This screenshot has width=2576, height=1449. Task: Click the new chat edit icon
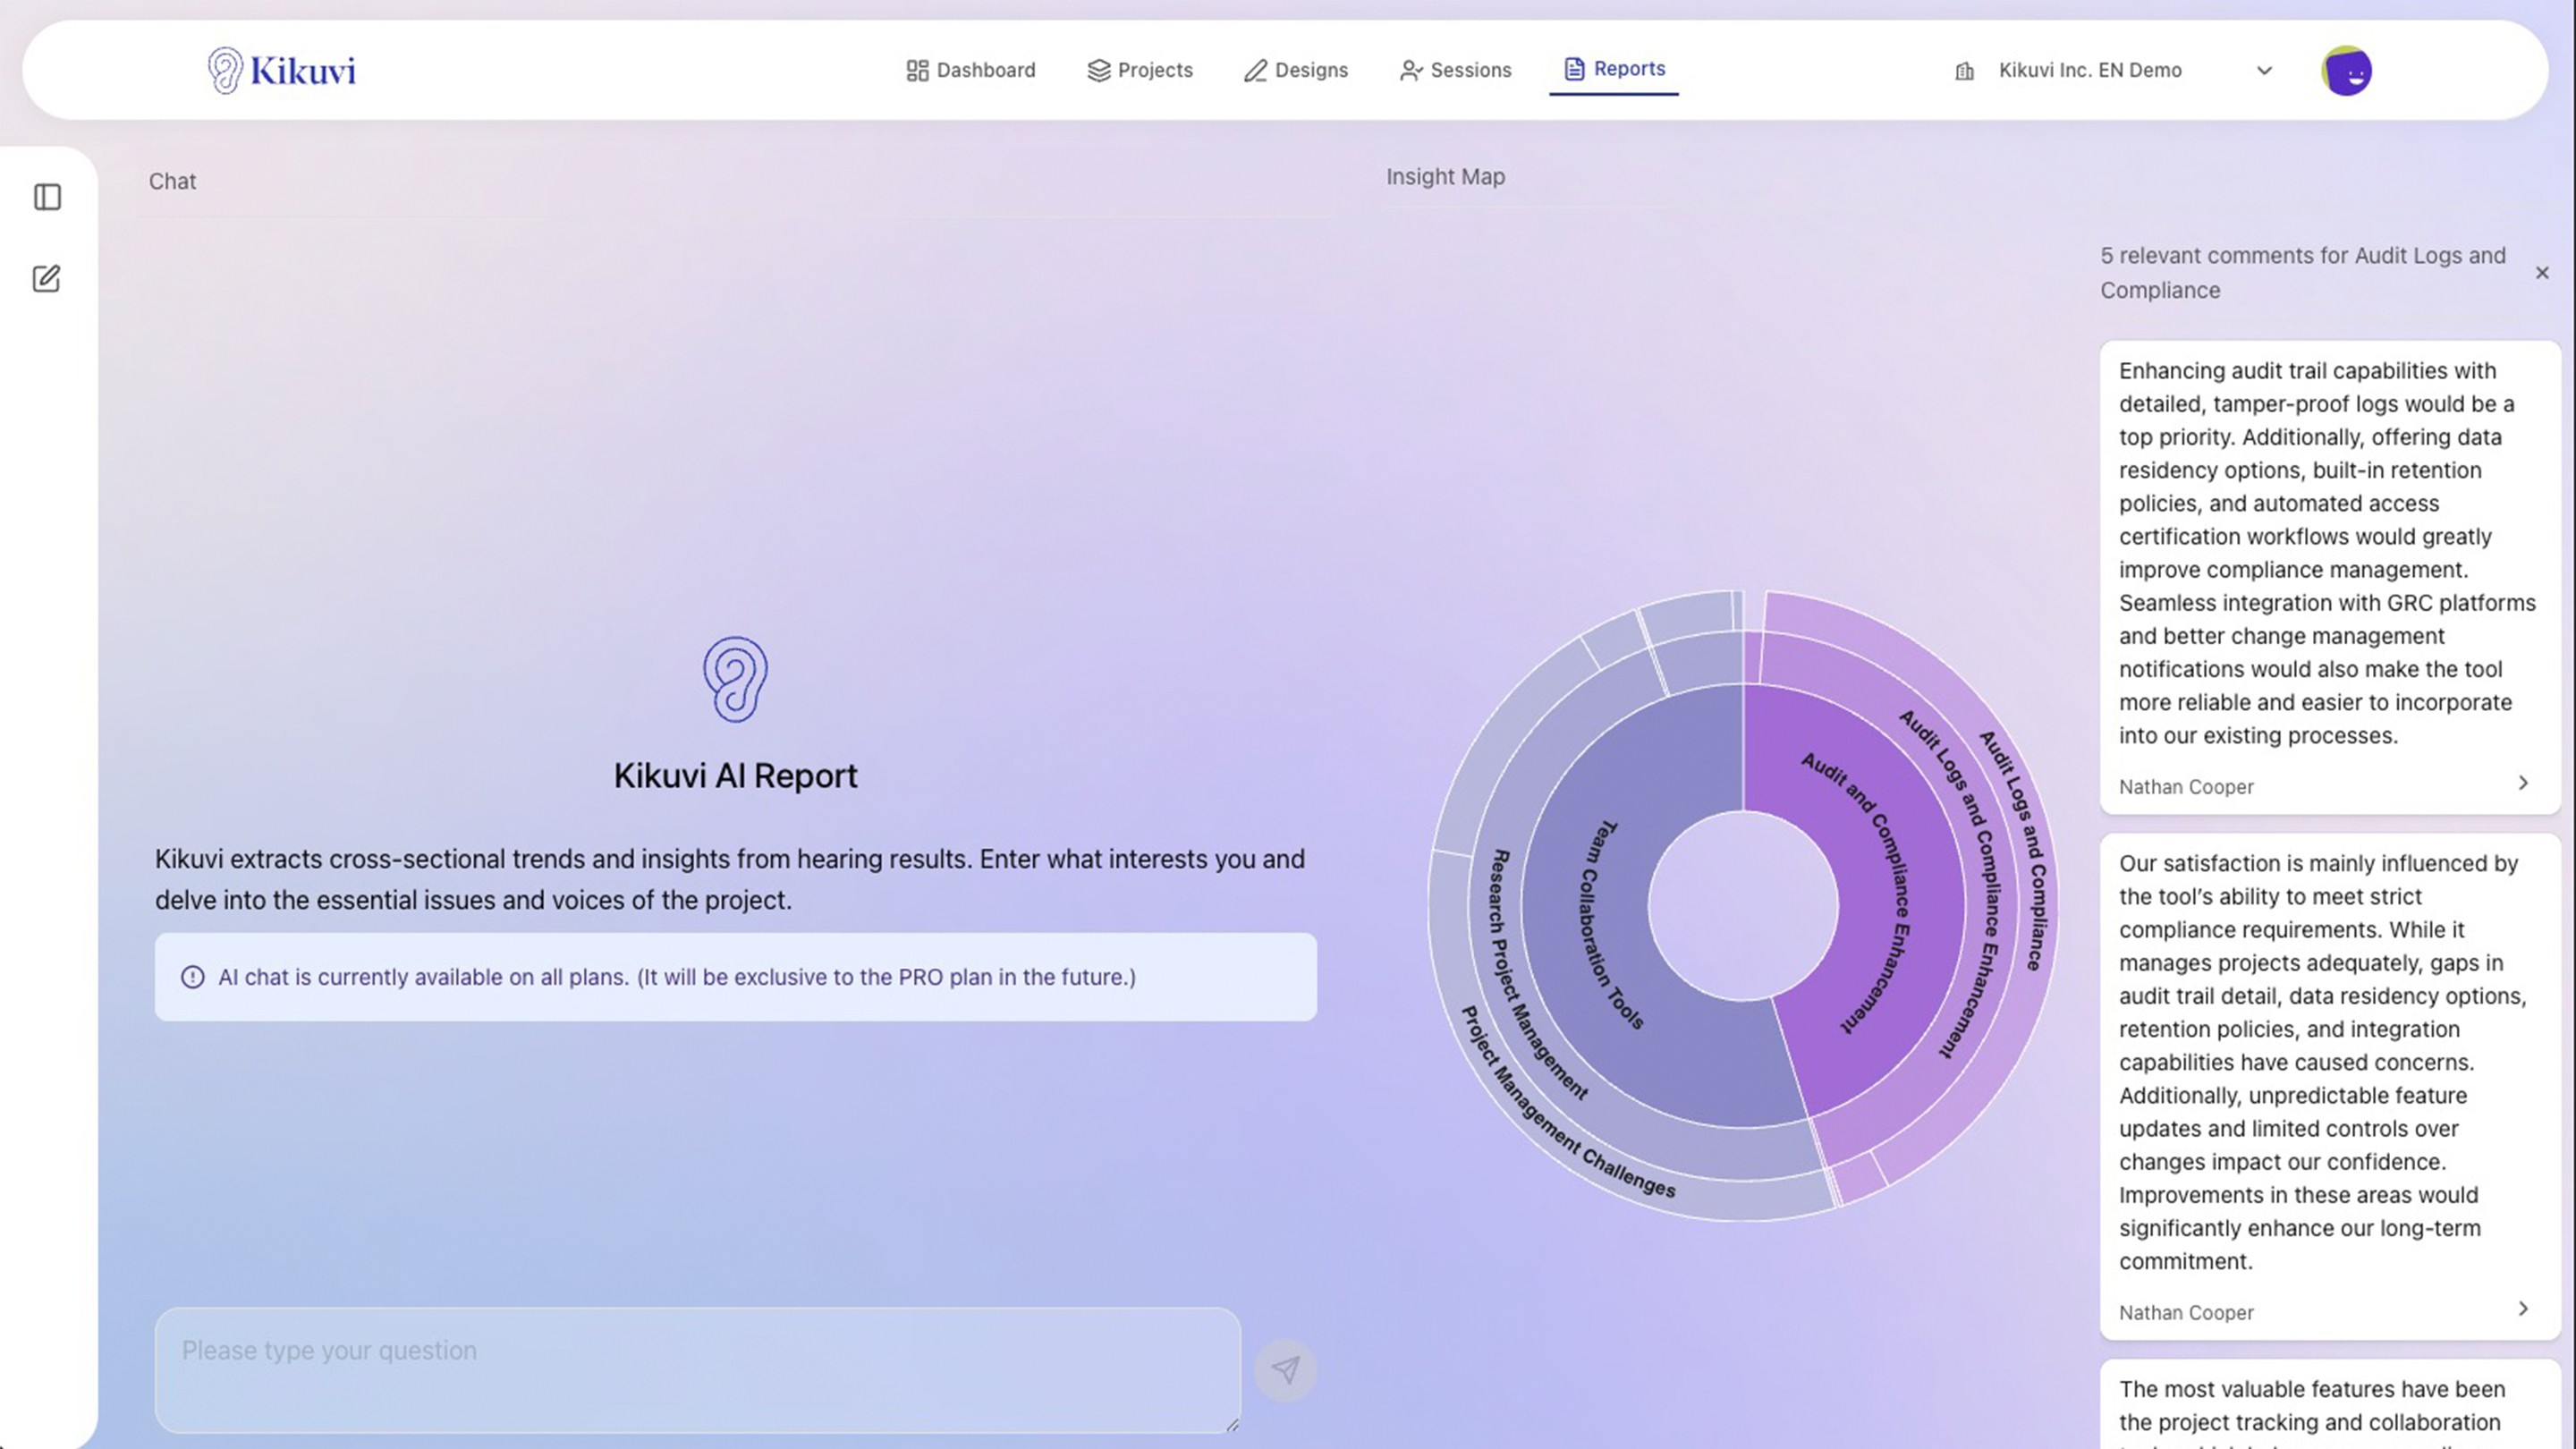(x=47, y=278)
